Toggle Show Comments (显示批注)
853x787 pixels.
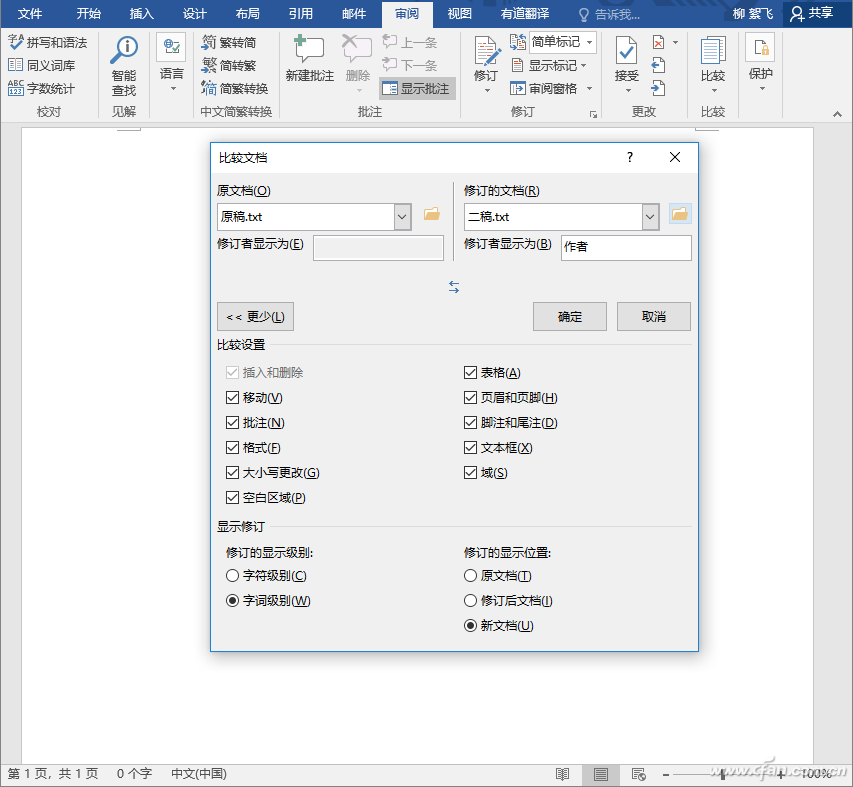(x=417, y=88)
